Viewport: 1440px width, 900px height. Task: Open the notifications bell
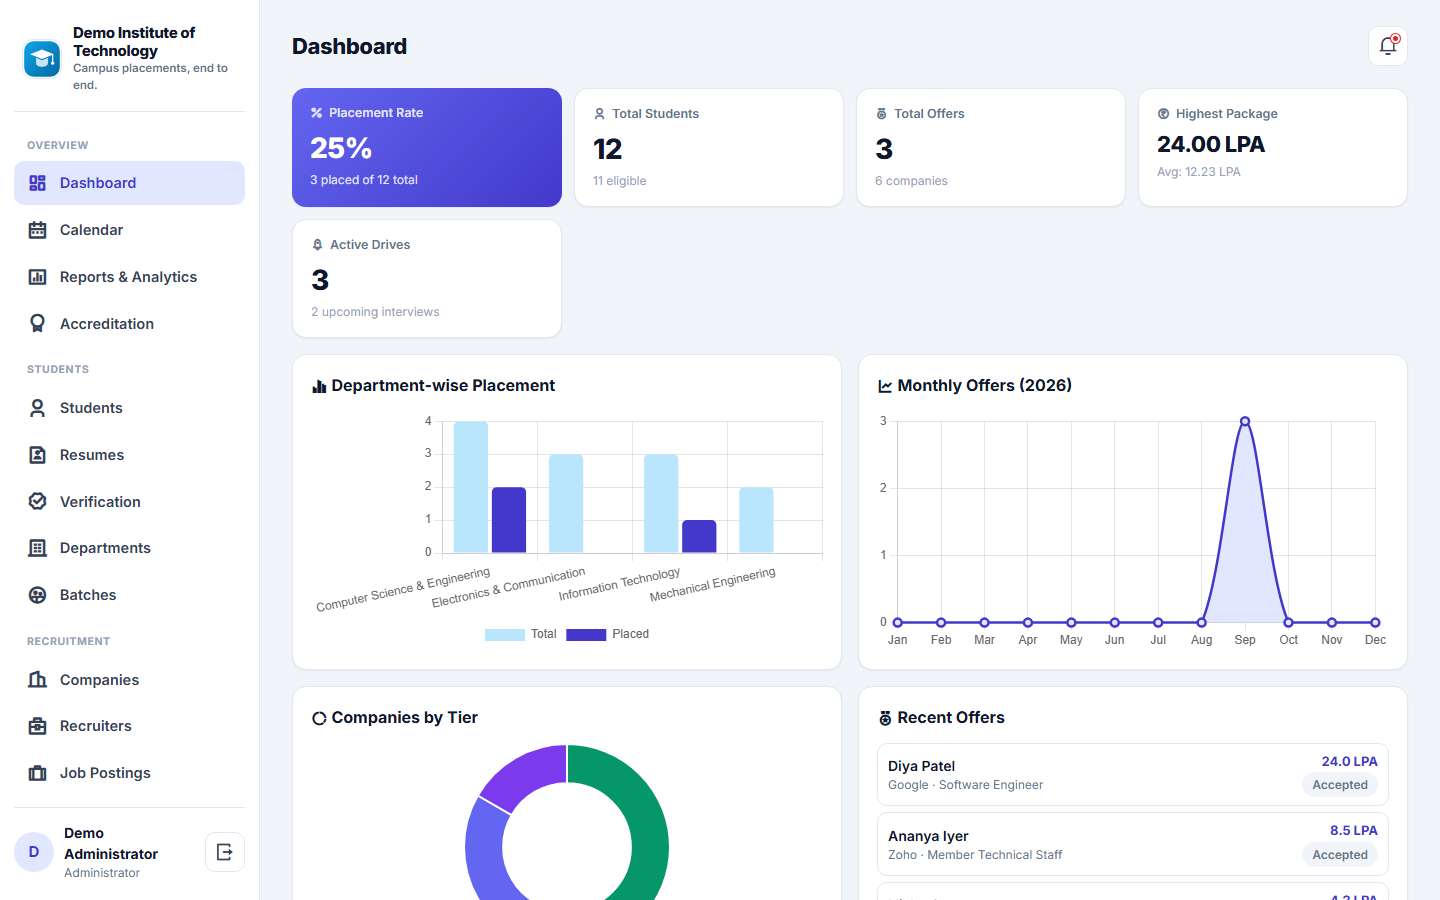click(x=1388, y=46)
